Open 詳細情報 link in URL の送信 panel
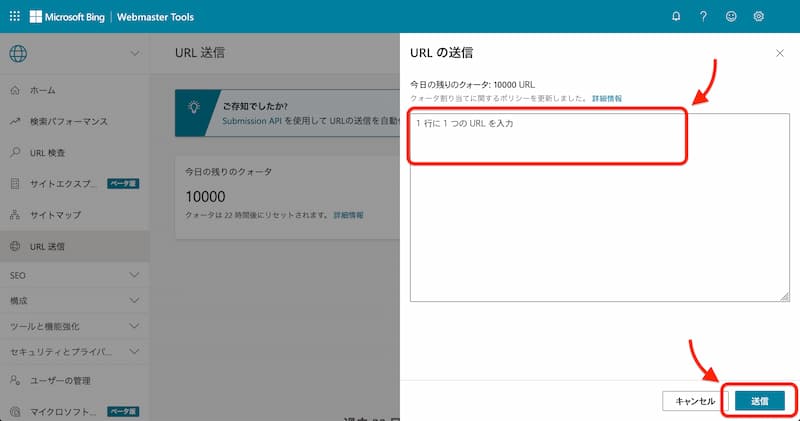The width and height of the screenshot is (800, 421). 607,98
